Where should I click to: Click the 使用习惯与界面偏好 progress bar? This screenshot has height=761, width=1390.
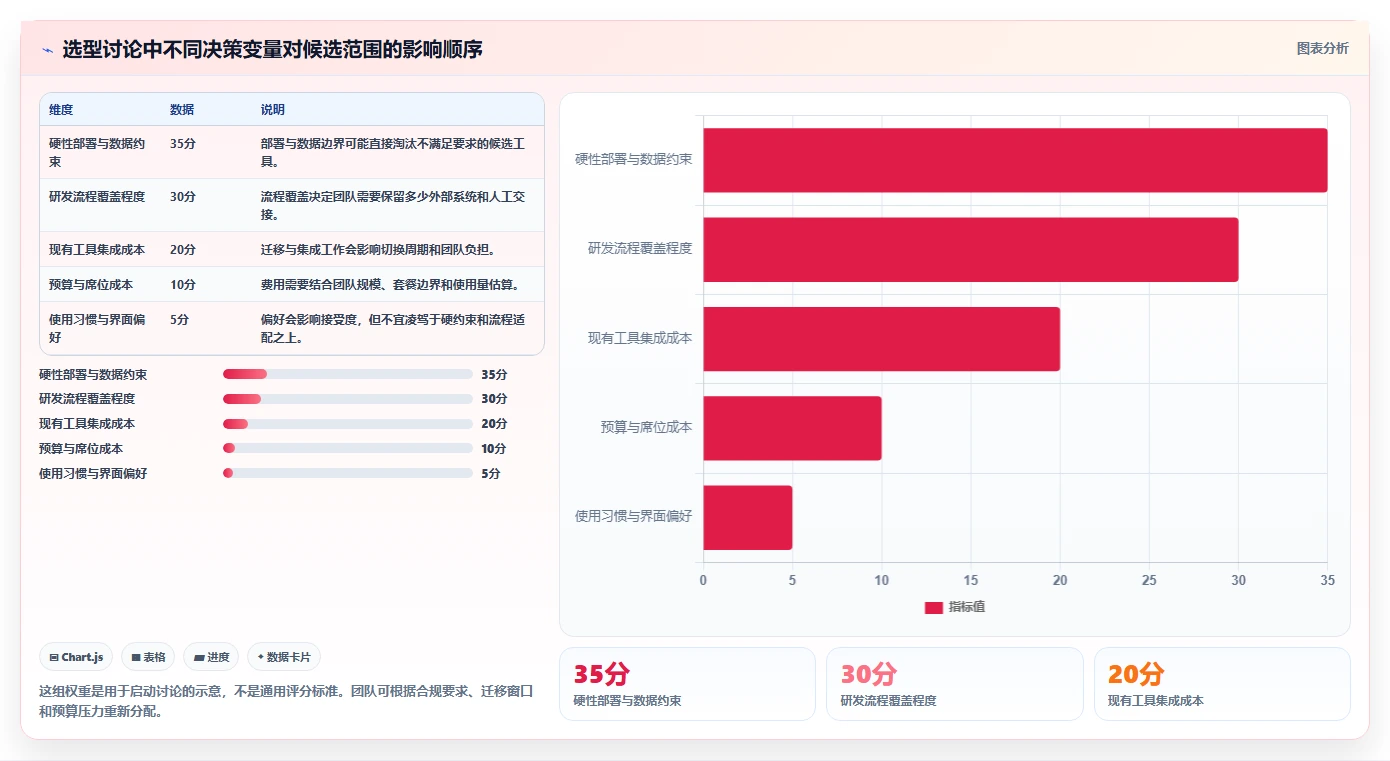coord(347,473)
